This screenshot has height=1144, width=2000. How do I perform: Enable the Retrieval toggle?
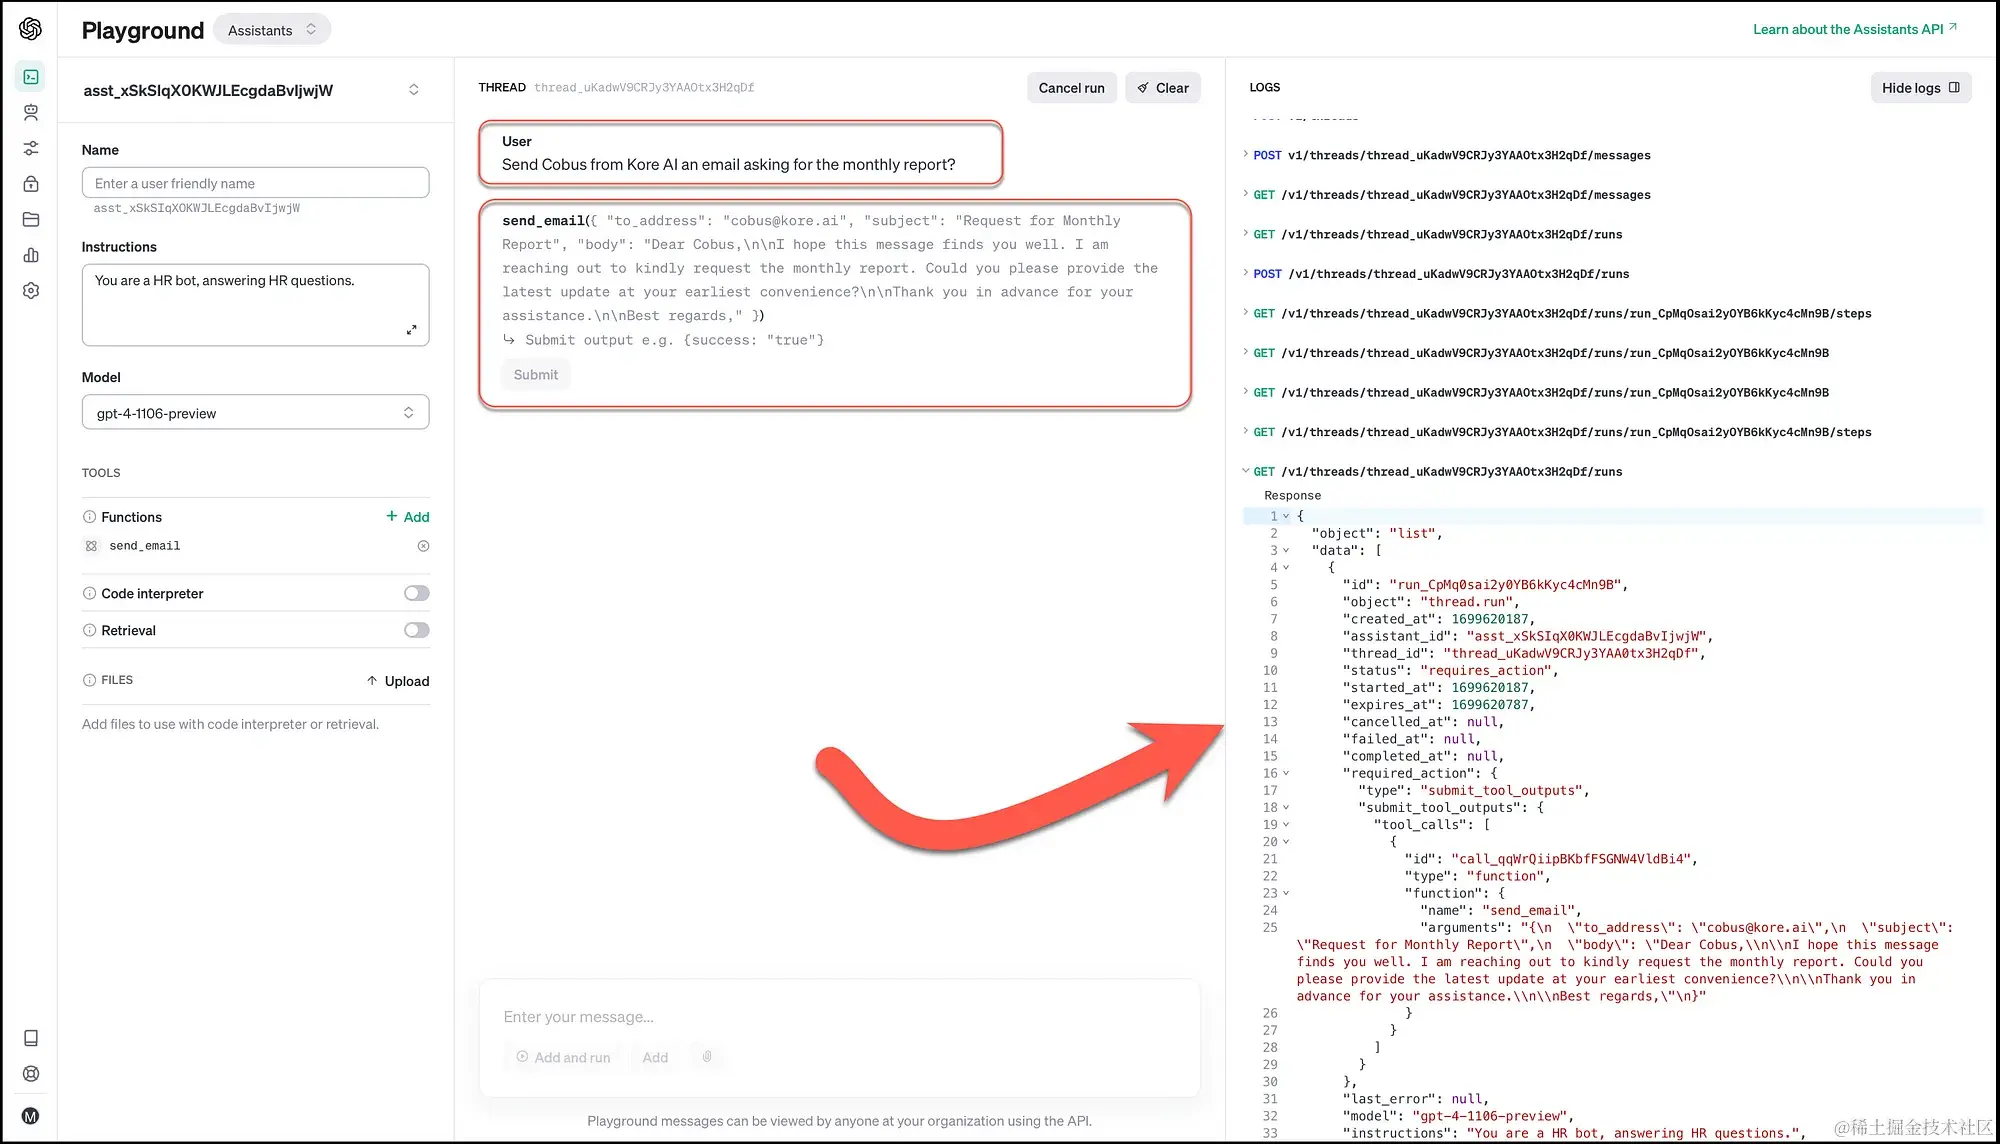pos(416,630)
